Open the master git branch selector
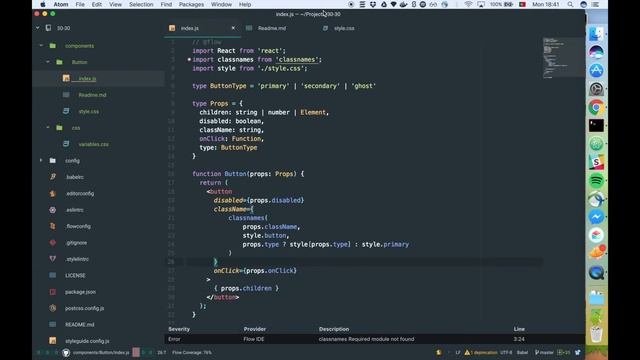Image resolution: width=640 pixels, height=360 pixels. pos(544,353)
